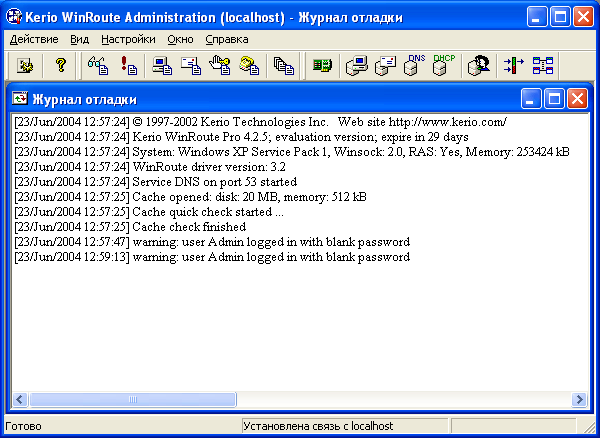This screenshot has height=438, width=600.
Task: Close the Журнал отладки inner window
Action: [x=577, y=99]
